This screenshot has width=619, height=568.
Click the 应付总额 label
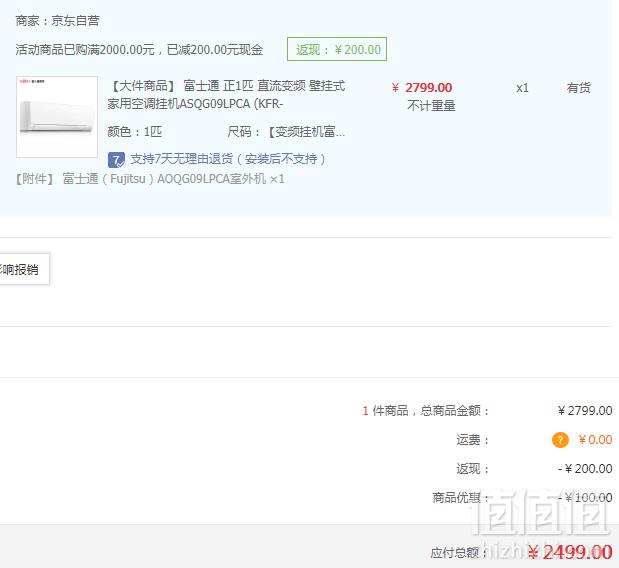click(458, 553)
